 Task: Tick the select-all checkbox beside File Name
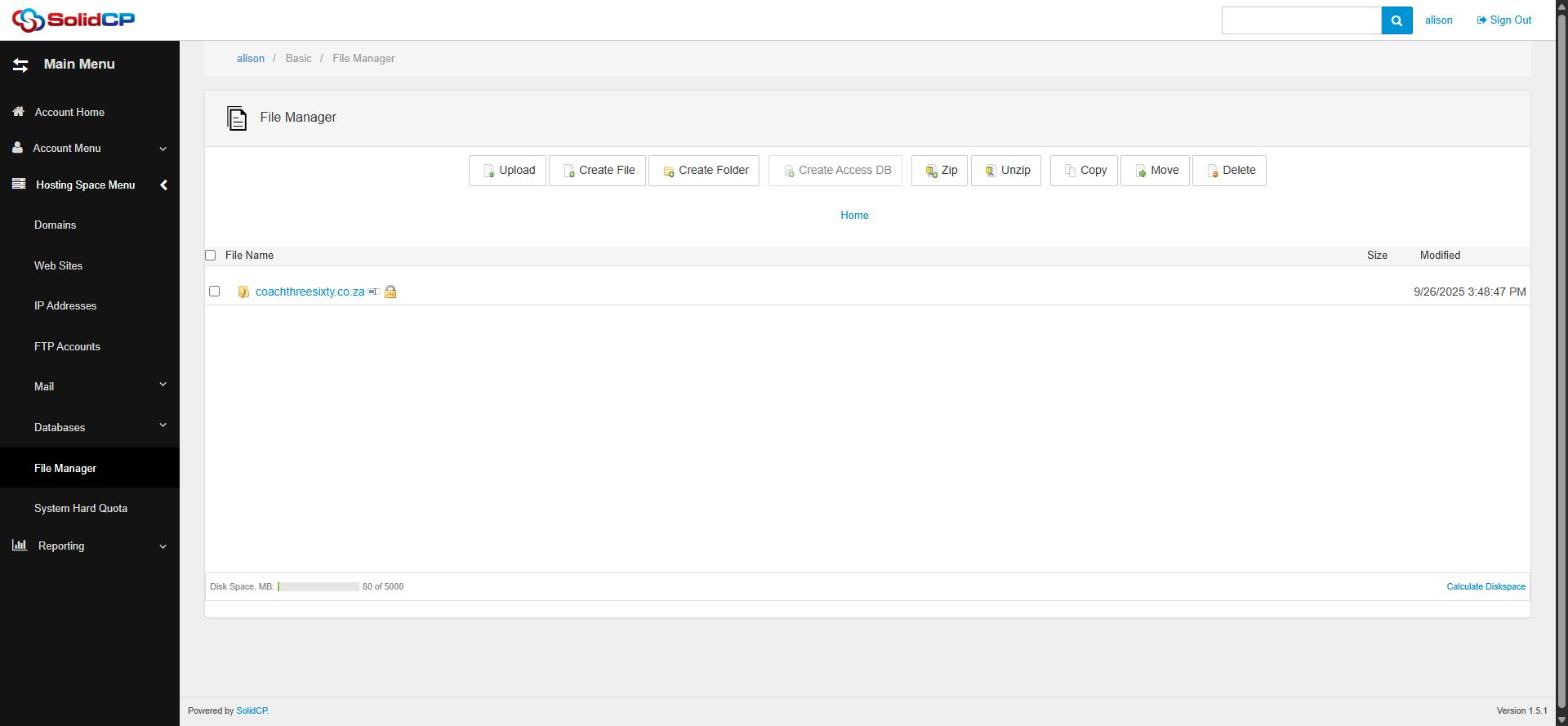(x=210, y=256)
